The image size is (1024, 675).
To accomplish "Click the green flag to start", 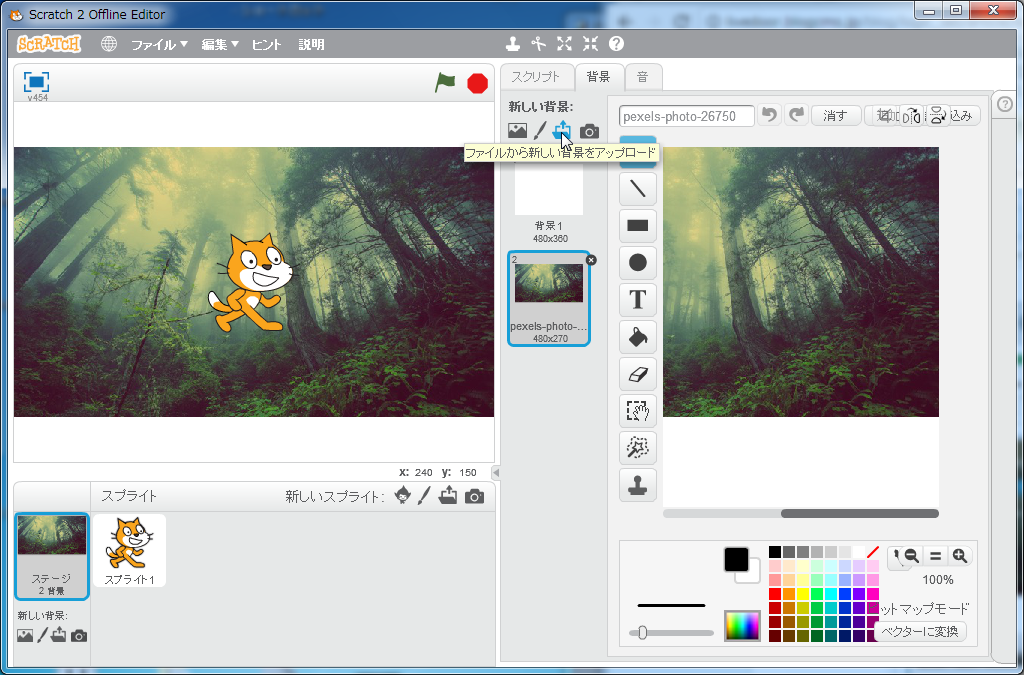I will click(445, 83).
